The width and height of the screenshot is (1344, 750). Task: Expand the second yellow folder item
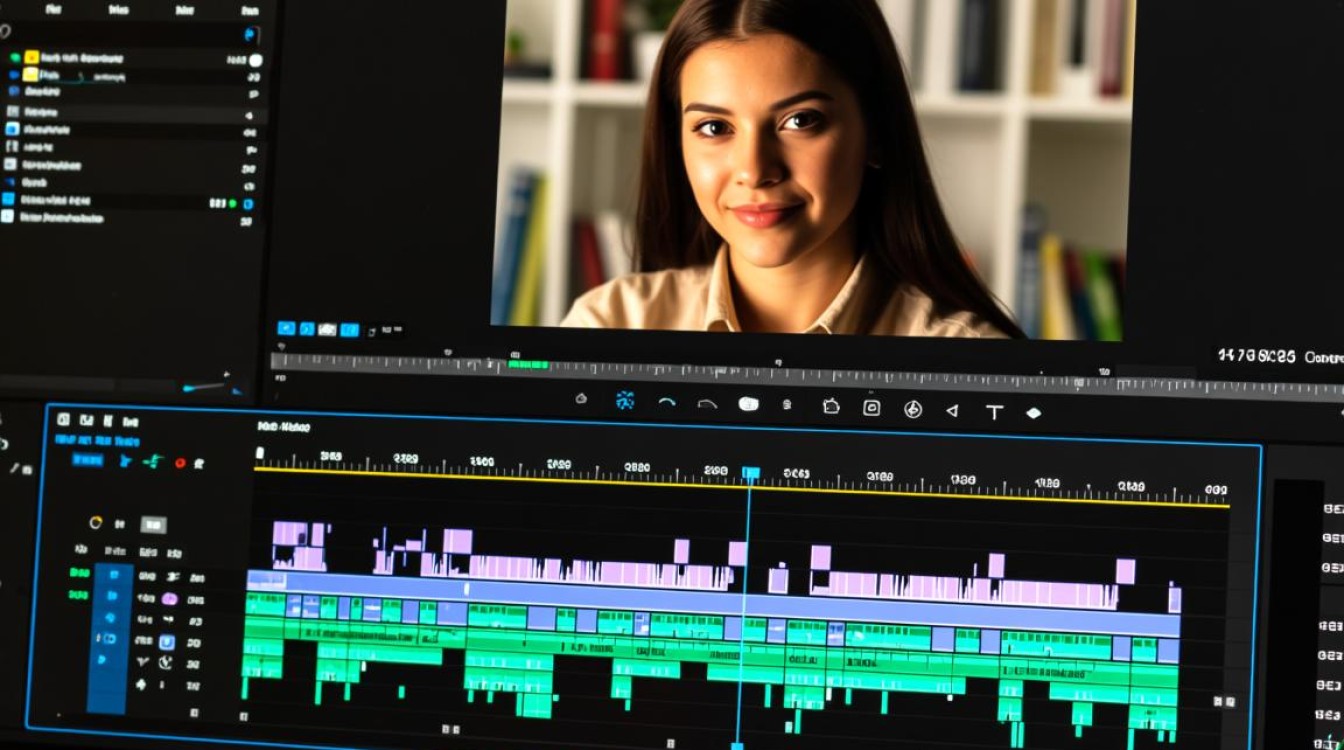coord(30,75)
